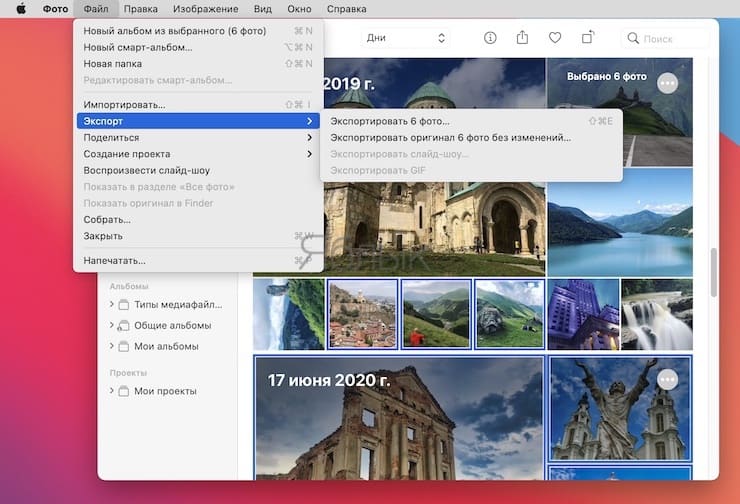Choose Новый смарт-альбом

[198, 47]
